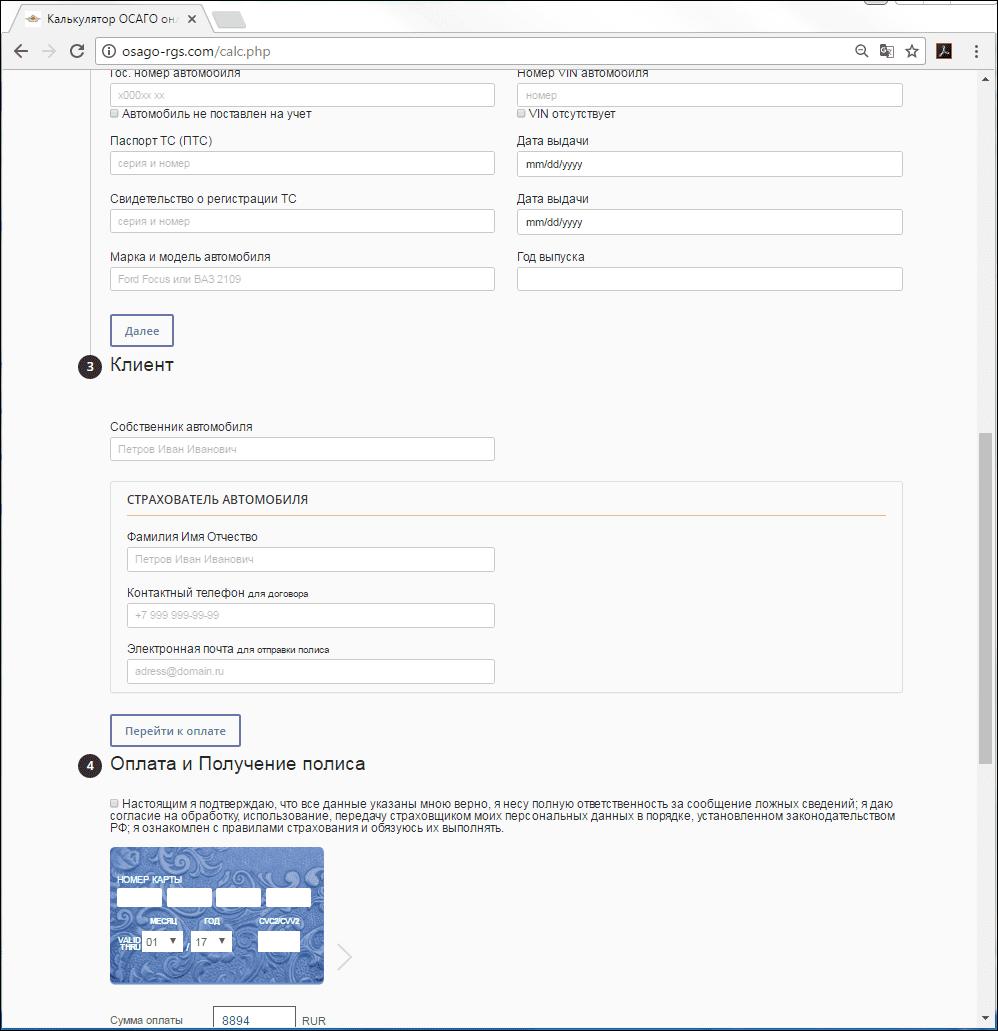Focus the address bar URL
Screen dimensions: 998x1031
(x=196, y=51)
